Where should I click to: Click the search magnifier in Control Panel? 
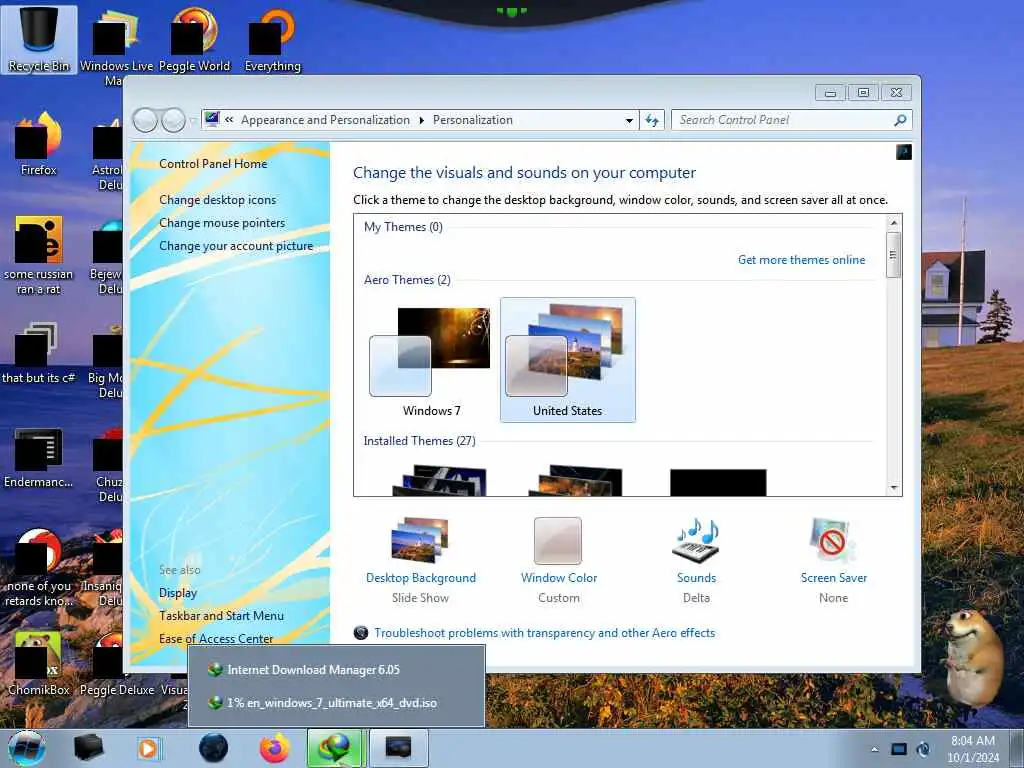(900, 120)
